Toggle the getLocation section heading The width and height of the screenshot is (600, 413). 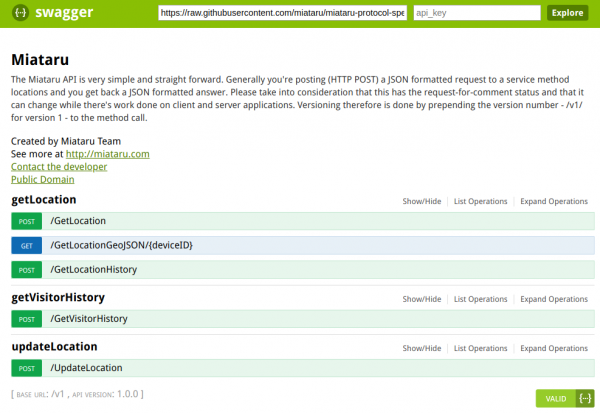pyautogui.click(x=44, y=199)
